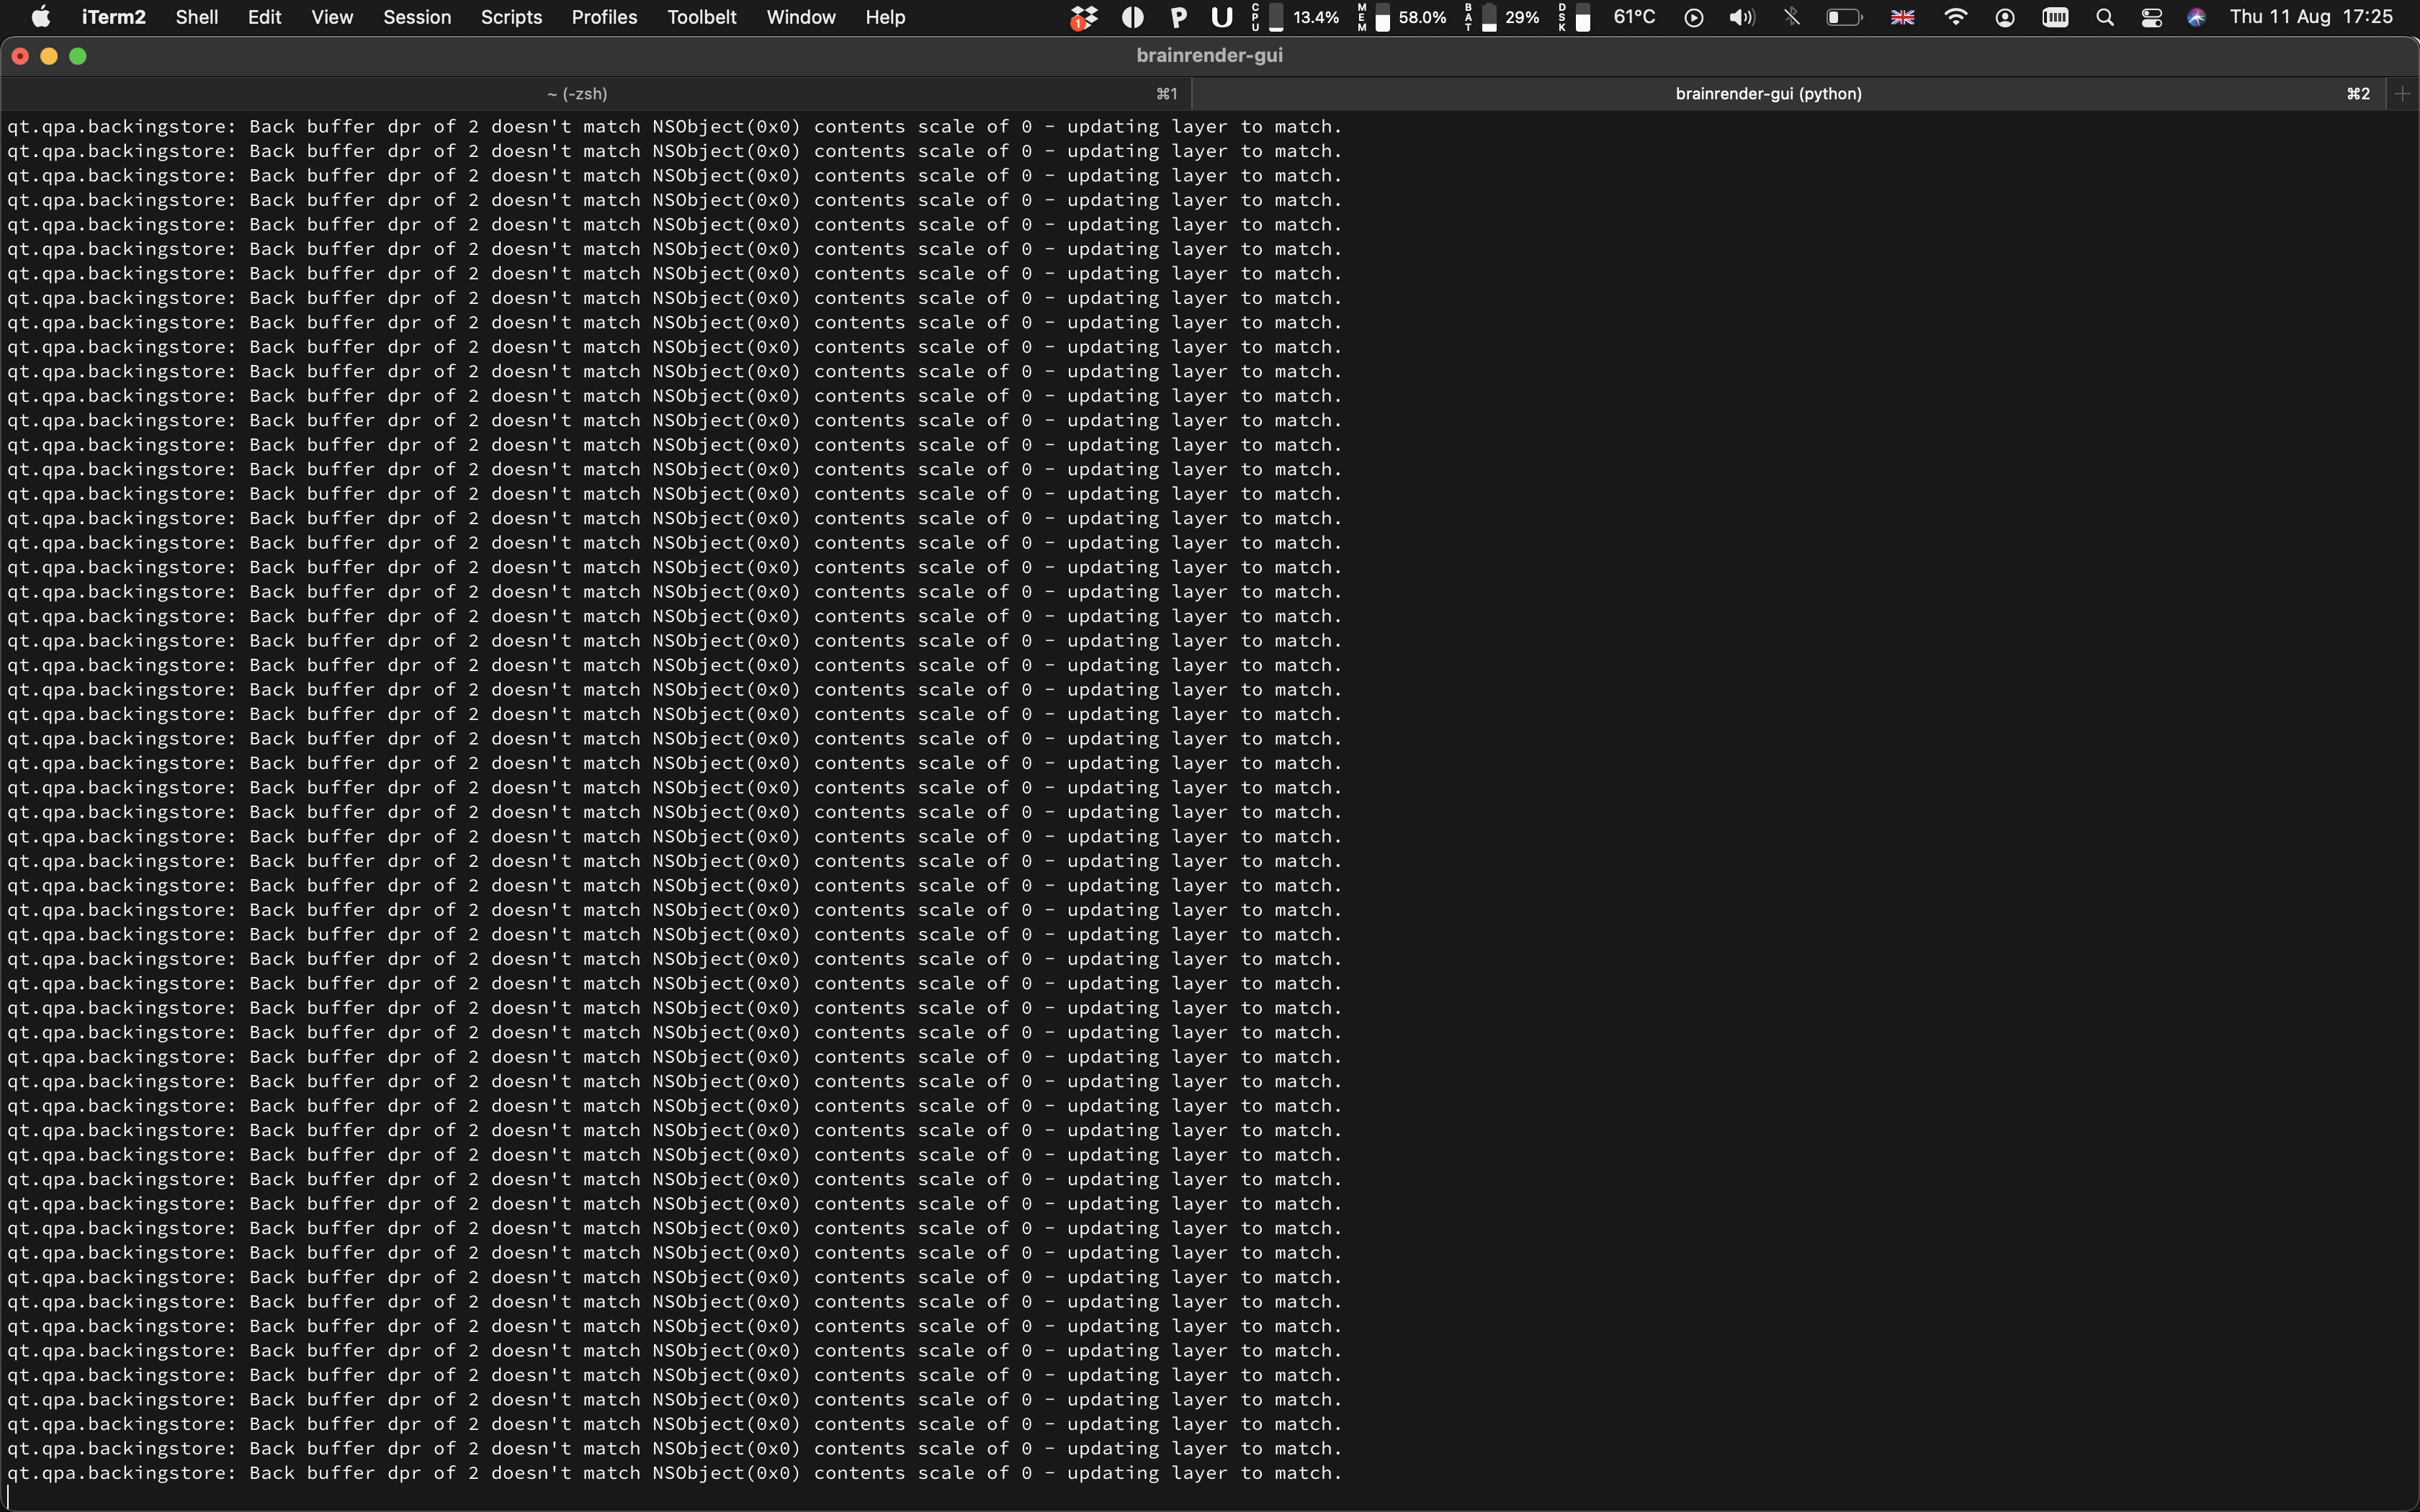Open the UK flag input source menu
2420x1512 pixels.
click(1902, 17)
